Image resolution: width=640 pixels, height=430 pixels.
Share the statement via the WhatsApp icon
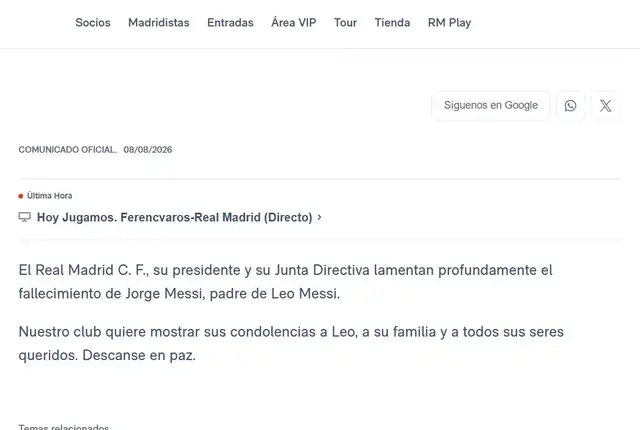570,106
